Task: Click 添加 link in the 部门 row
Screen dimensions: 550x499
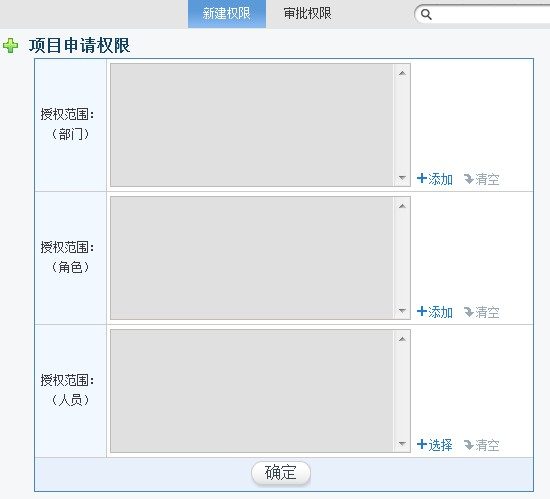Action: coord(435,179)
